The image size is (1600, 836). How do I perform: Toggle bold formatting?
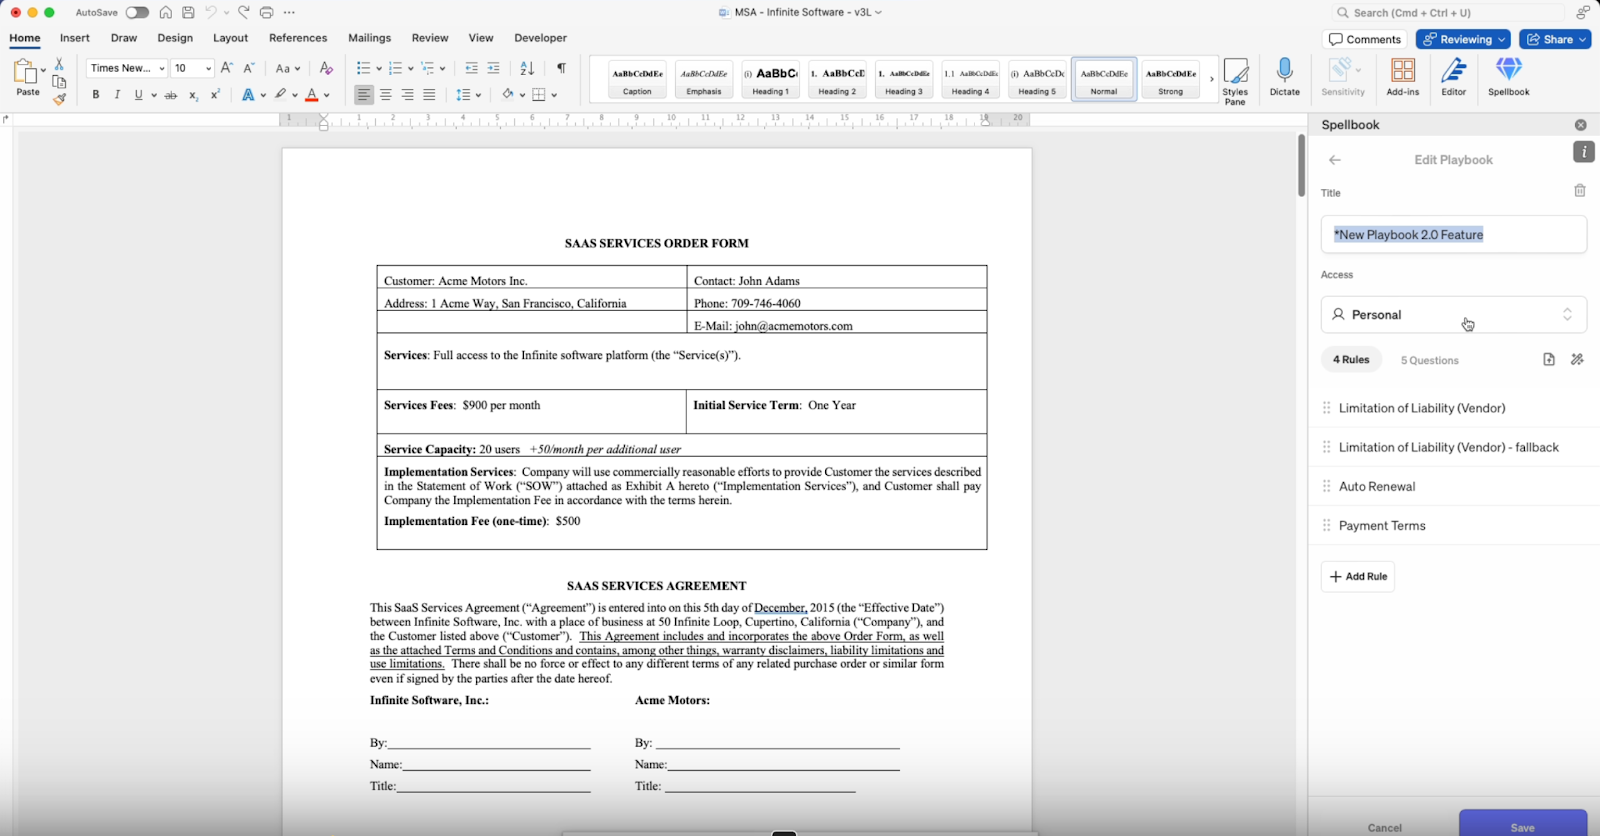point(96,95)
